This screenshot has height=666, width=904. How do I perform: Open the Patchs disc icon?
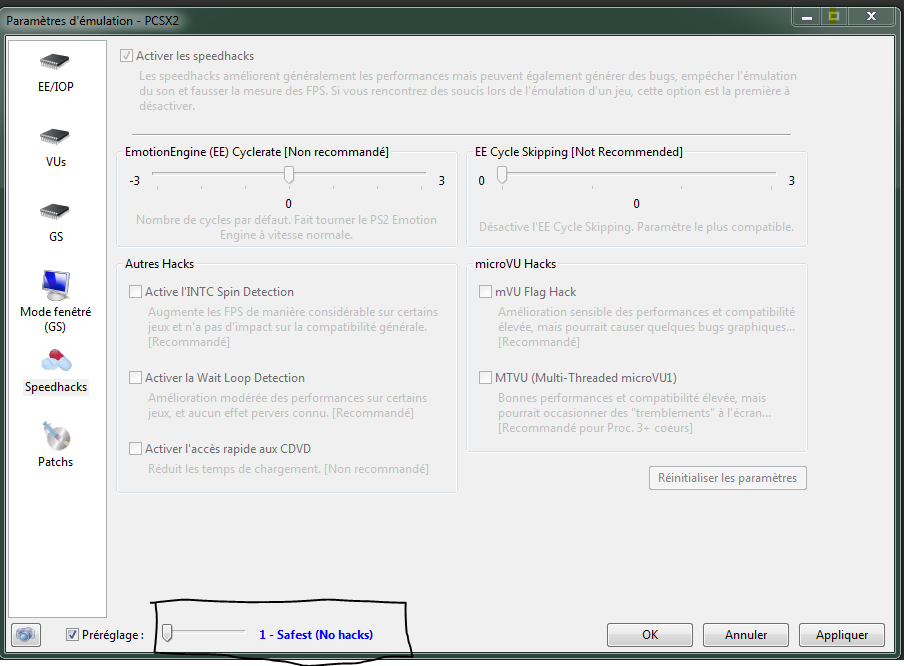pyautogui.click(x=56, y=437)
